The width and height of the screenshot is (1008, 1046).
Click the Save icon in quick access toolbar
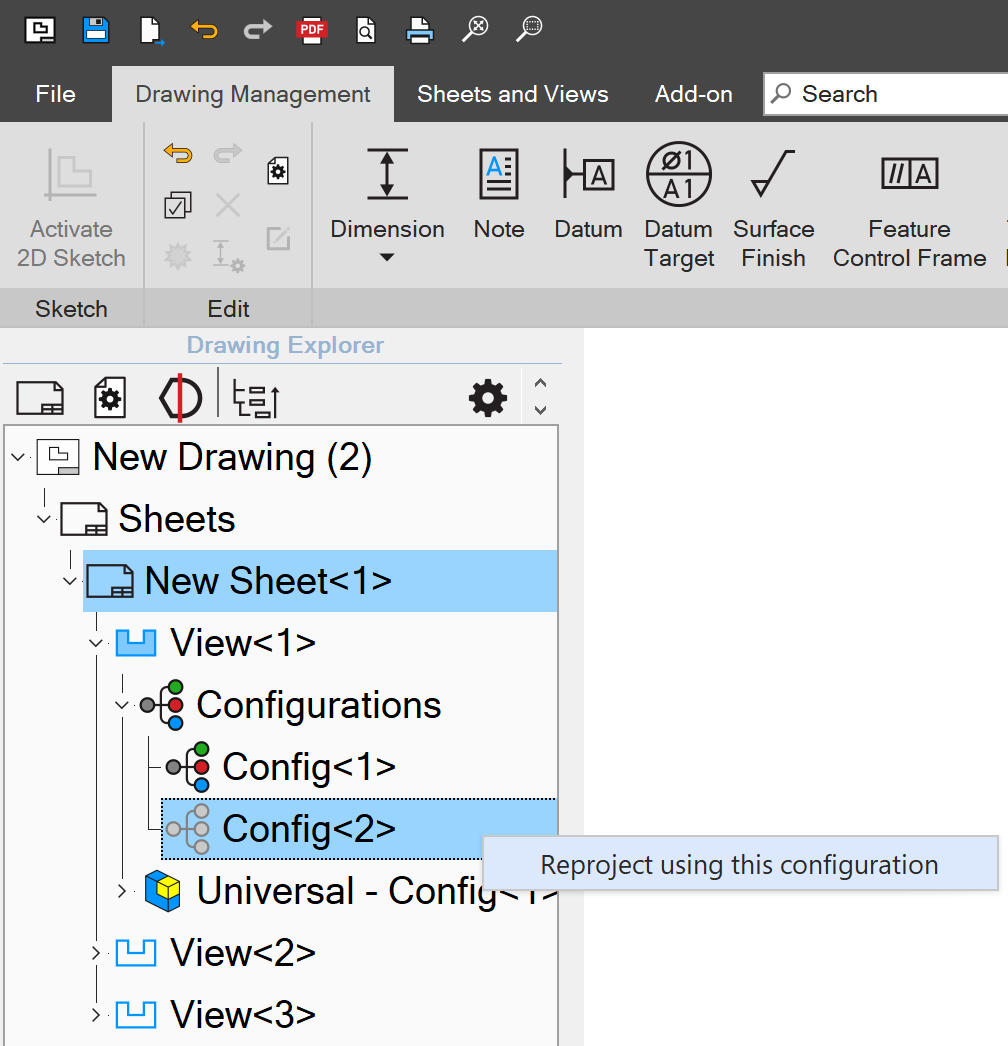click(96, 30)
